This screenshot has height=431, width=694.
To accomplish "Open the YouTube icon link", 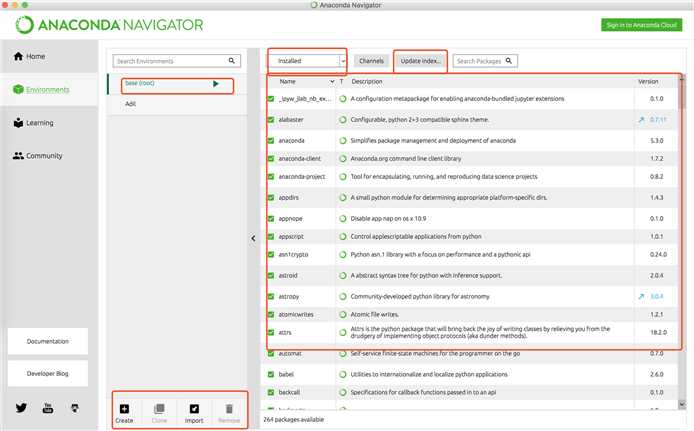I will coord(48,408).
